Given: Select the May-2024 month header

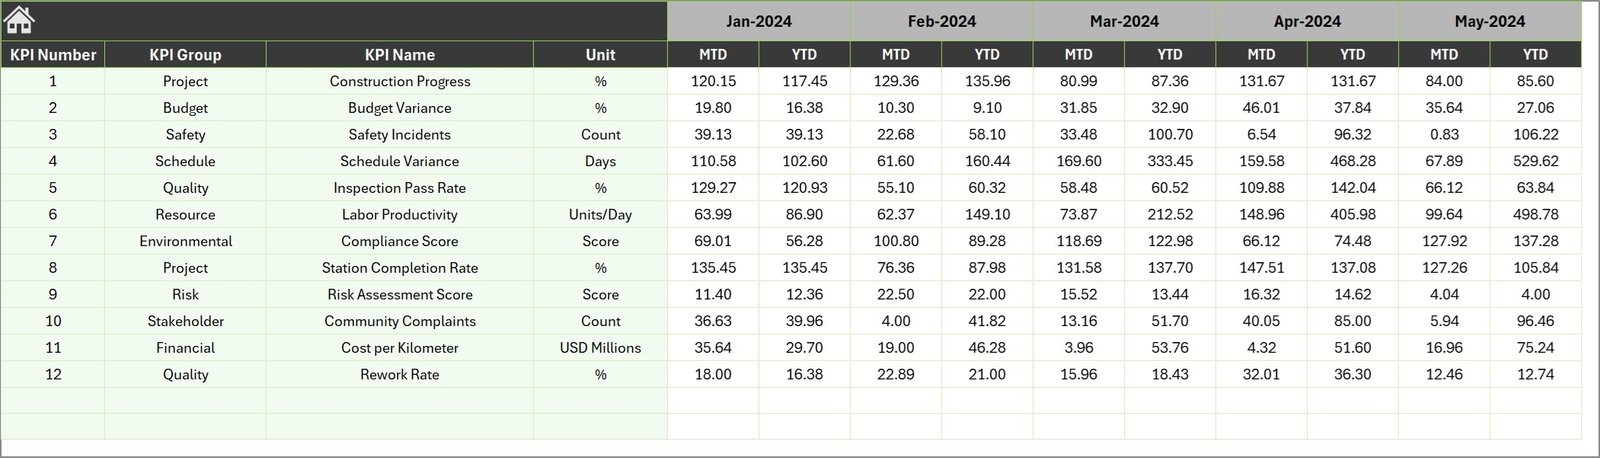Looking at the screenshot, I should (x=1489, y=21).
